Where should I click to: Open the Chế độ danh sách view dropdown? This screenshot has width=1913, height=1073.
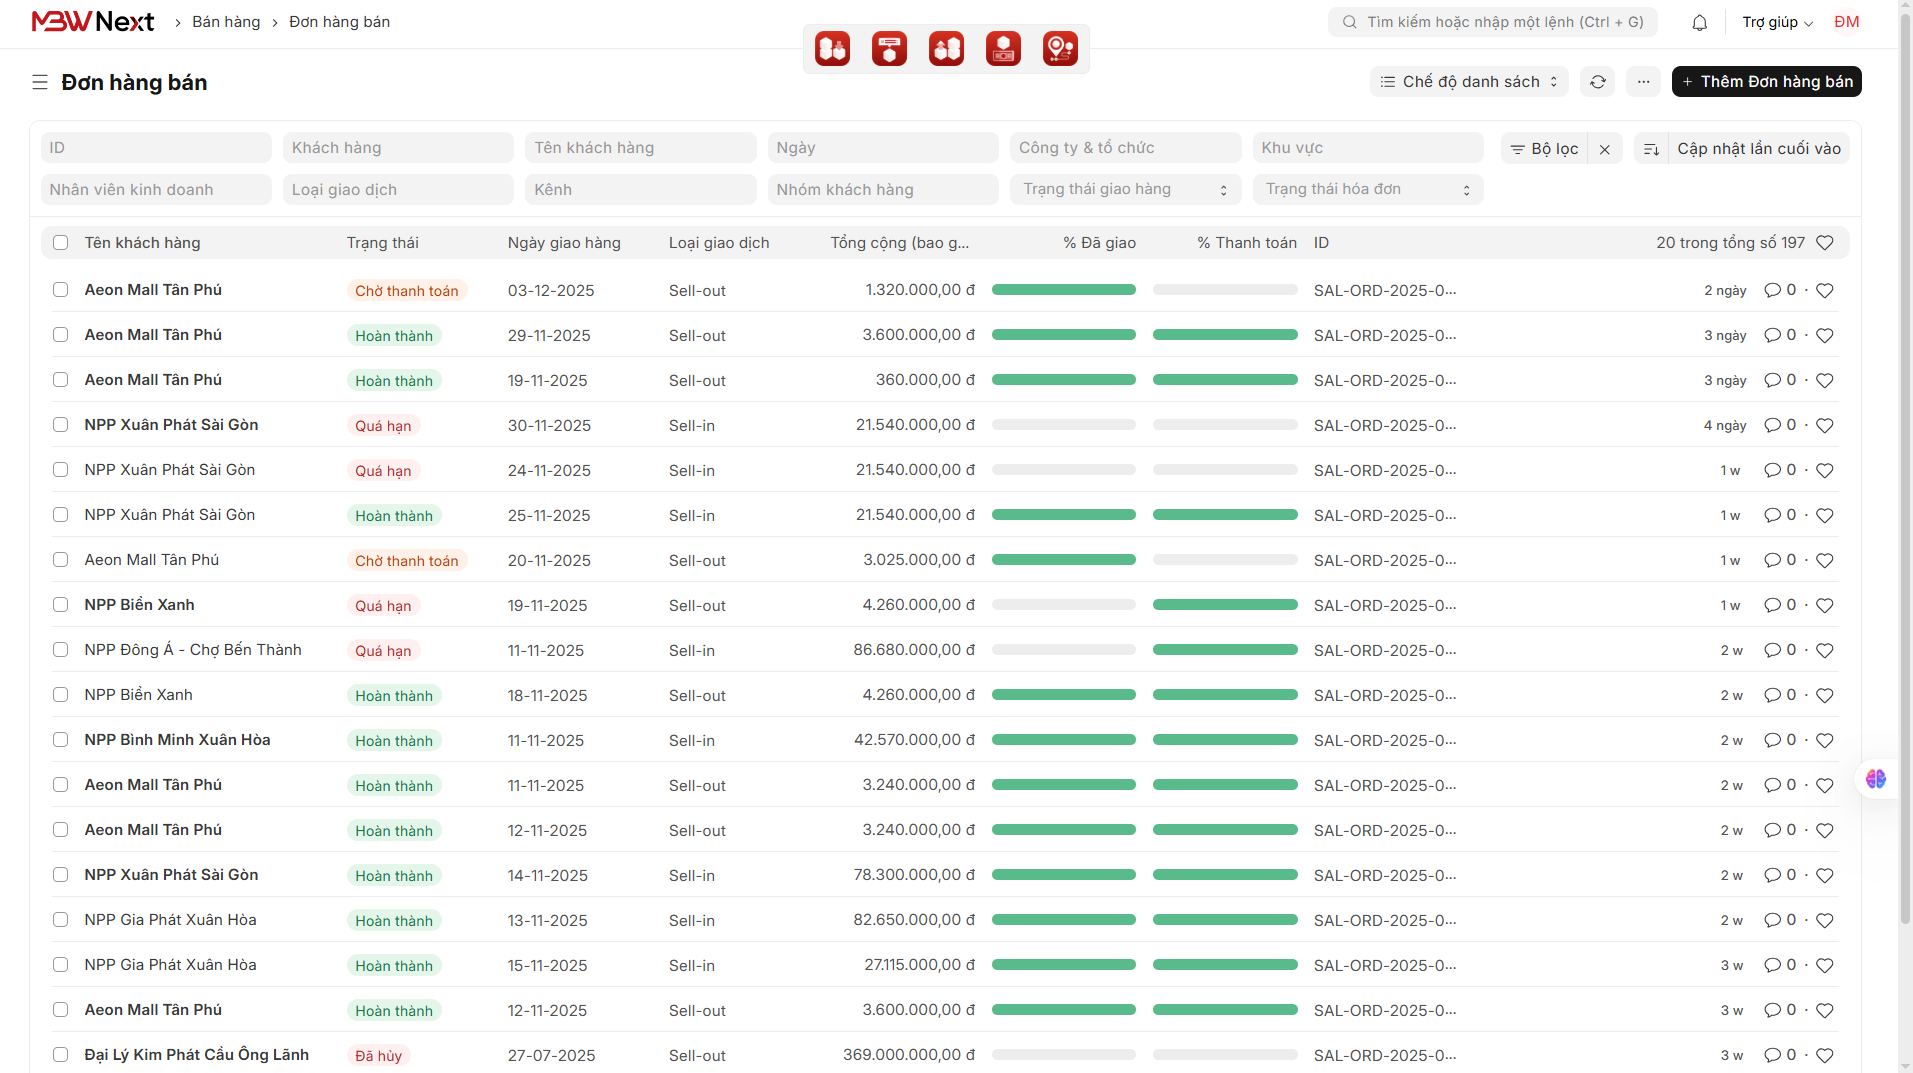point(1468,82)
